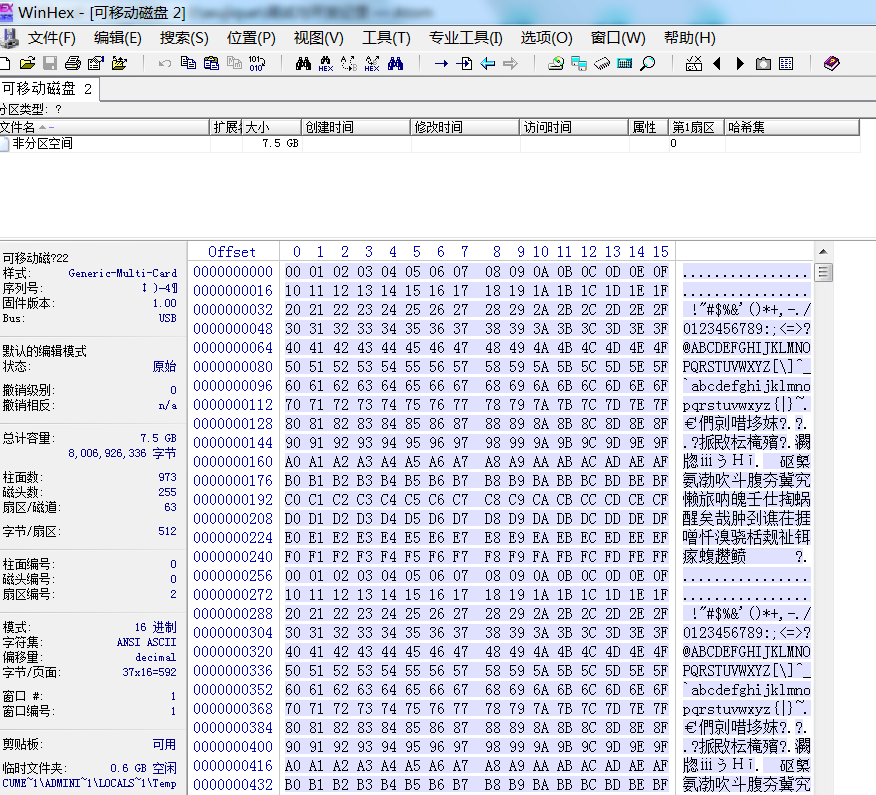The width and height of the screenshot is (876, 795).
Task: Open RAM with the memory chip icon
Action: tap(602, 64)
